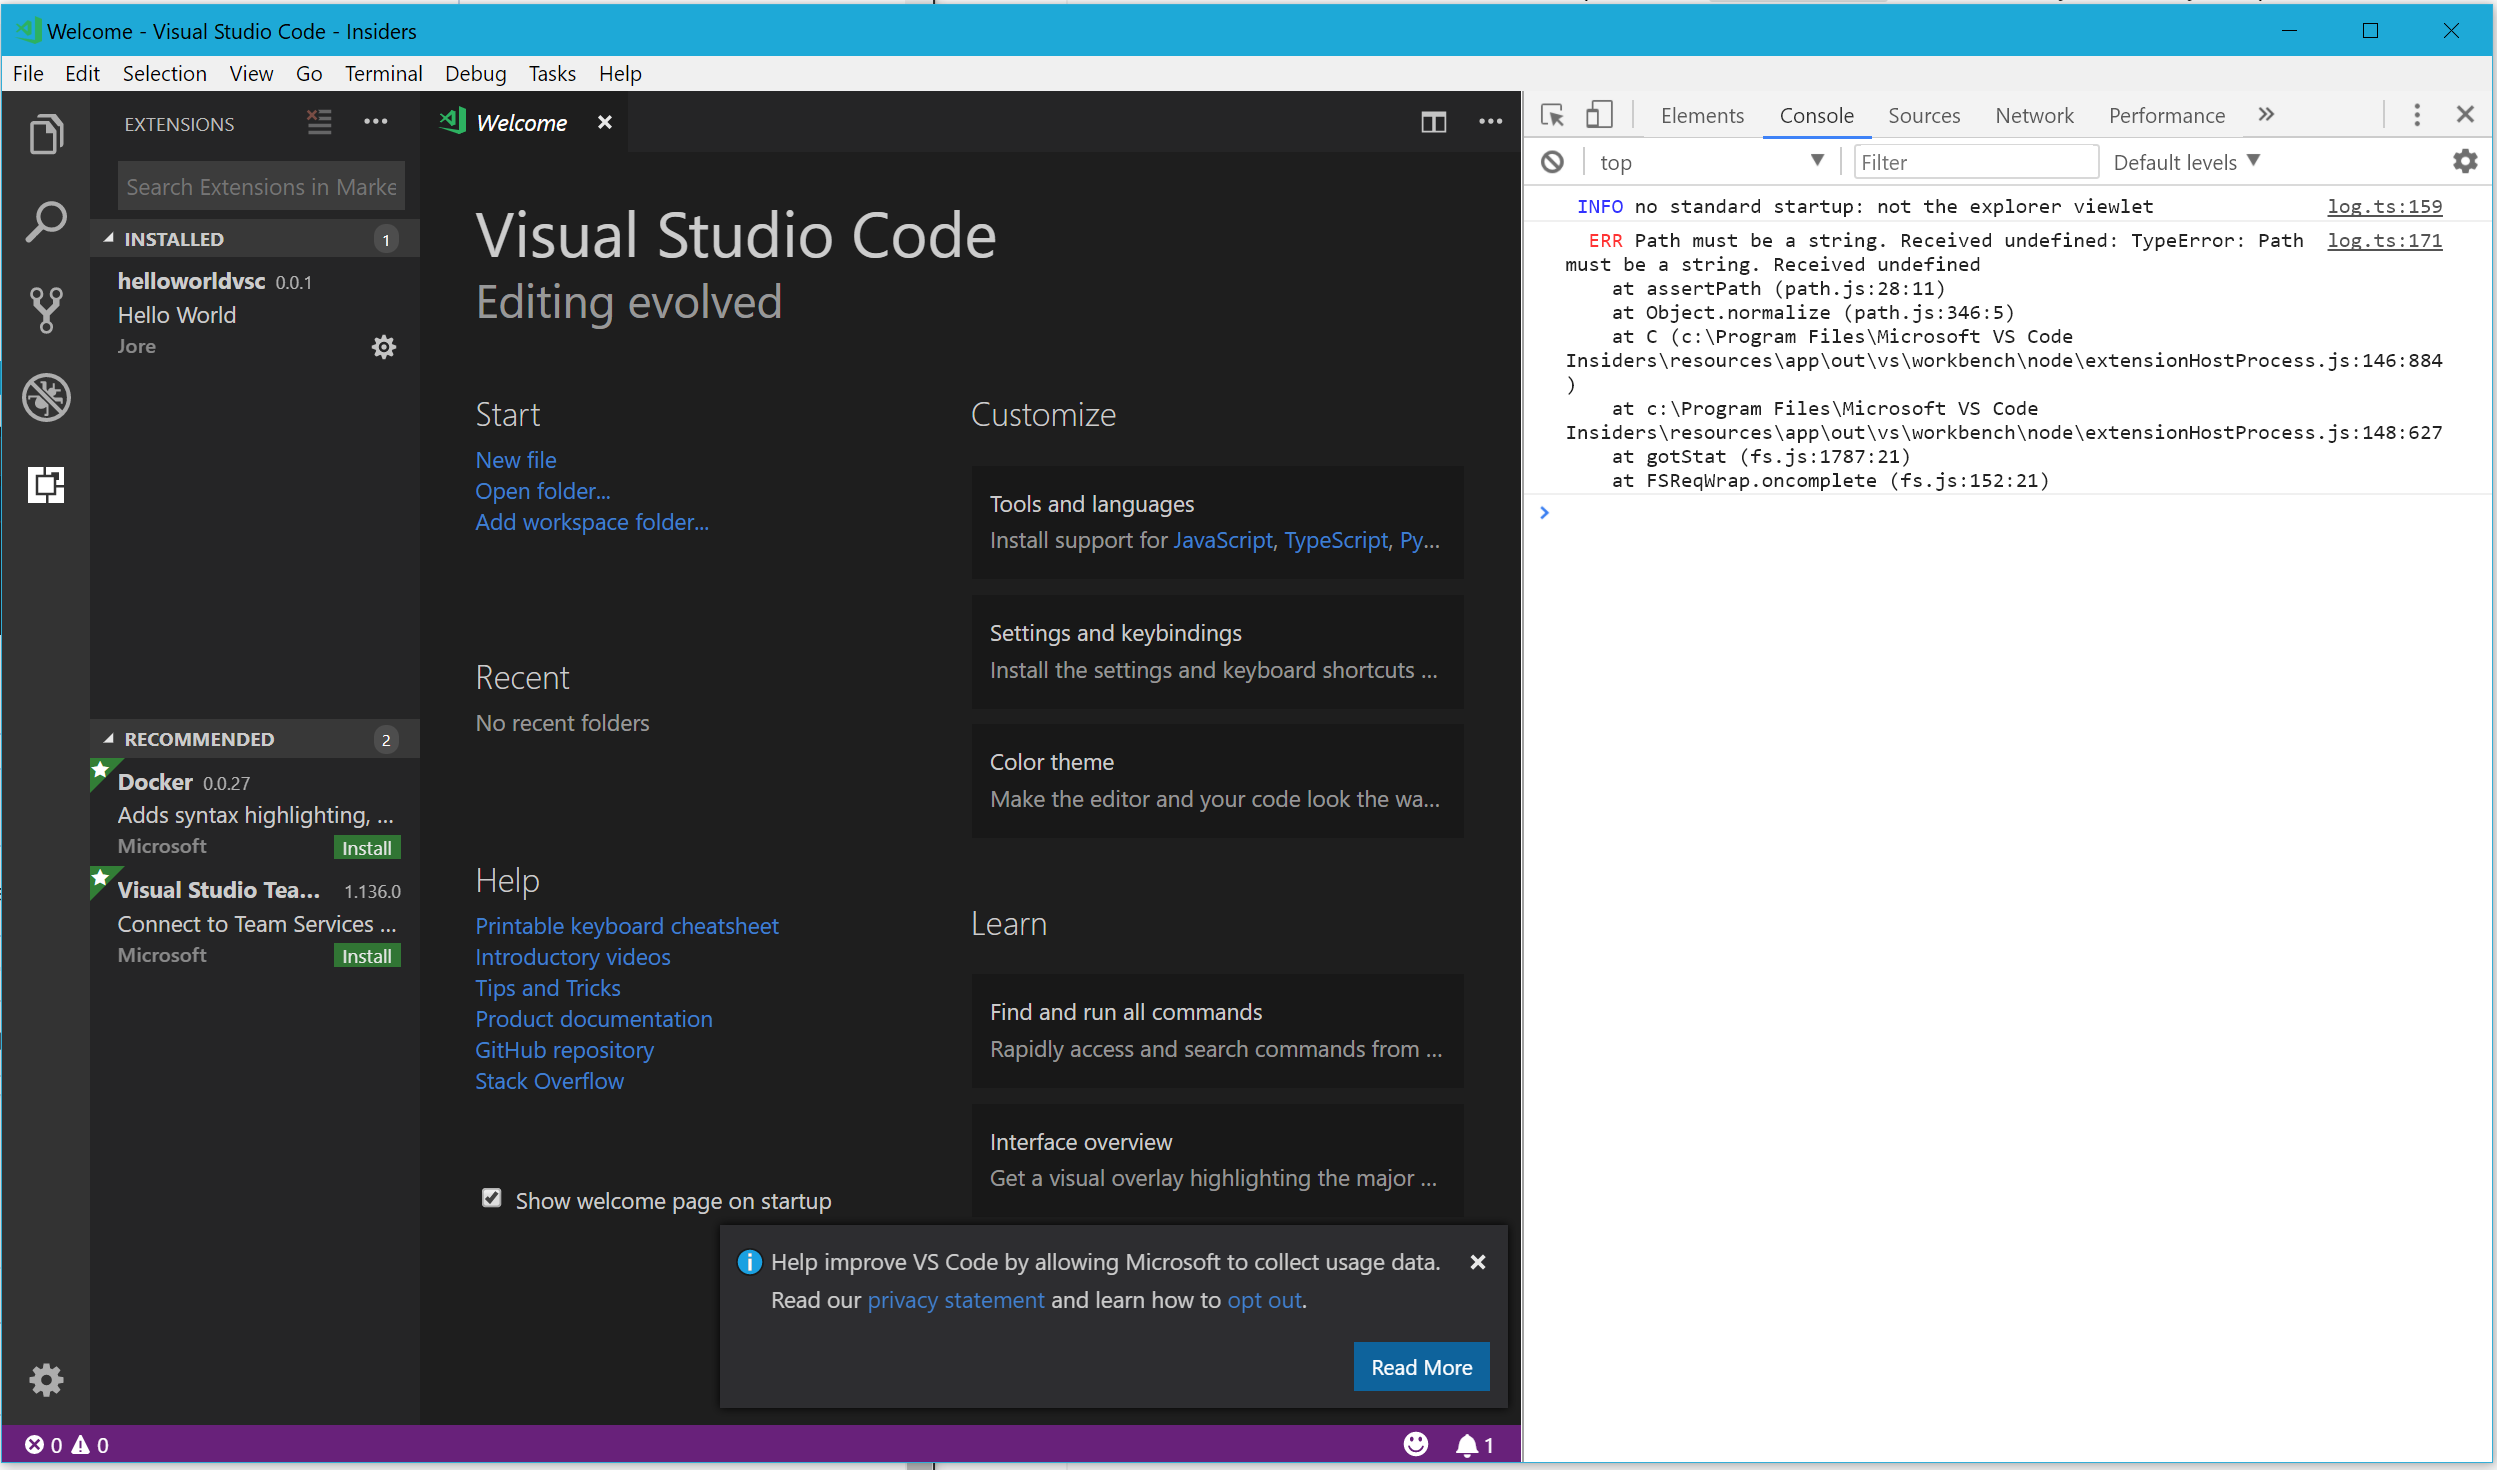Open the Hello World extension gear menu
Screen dimensions: 2497x1470
[x=384, y=347]
